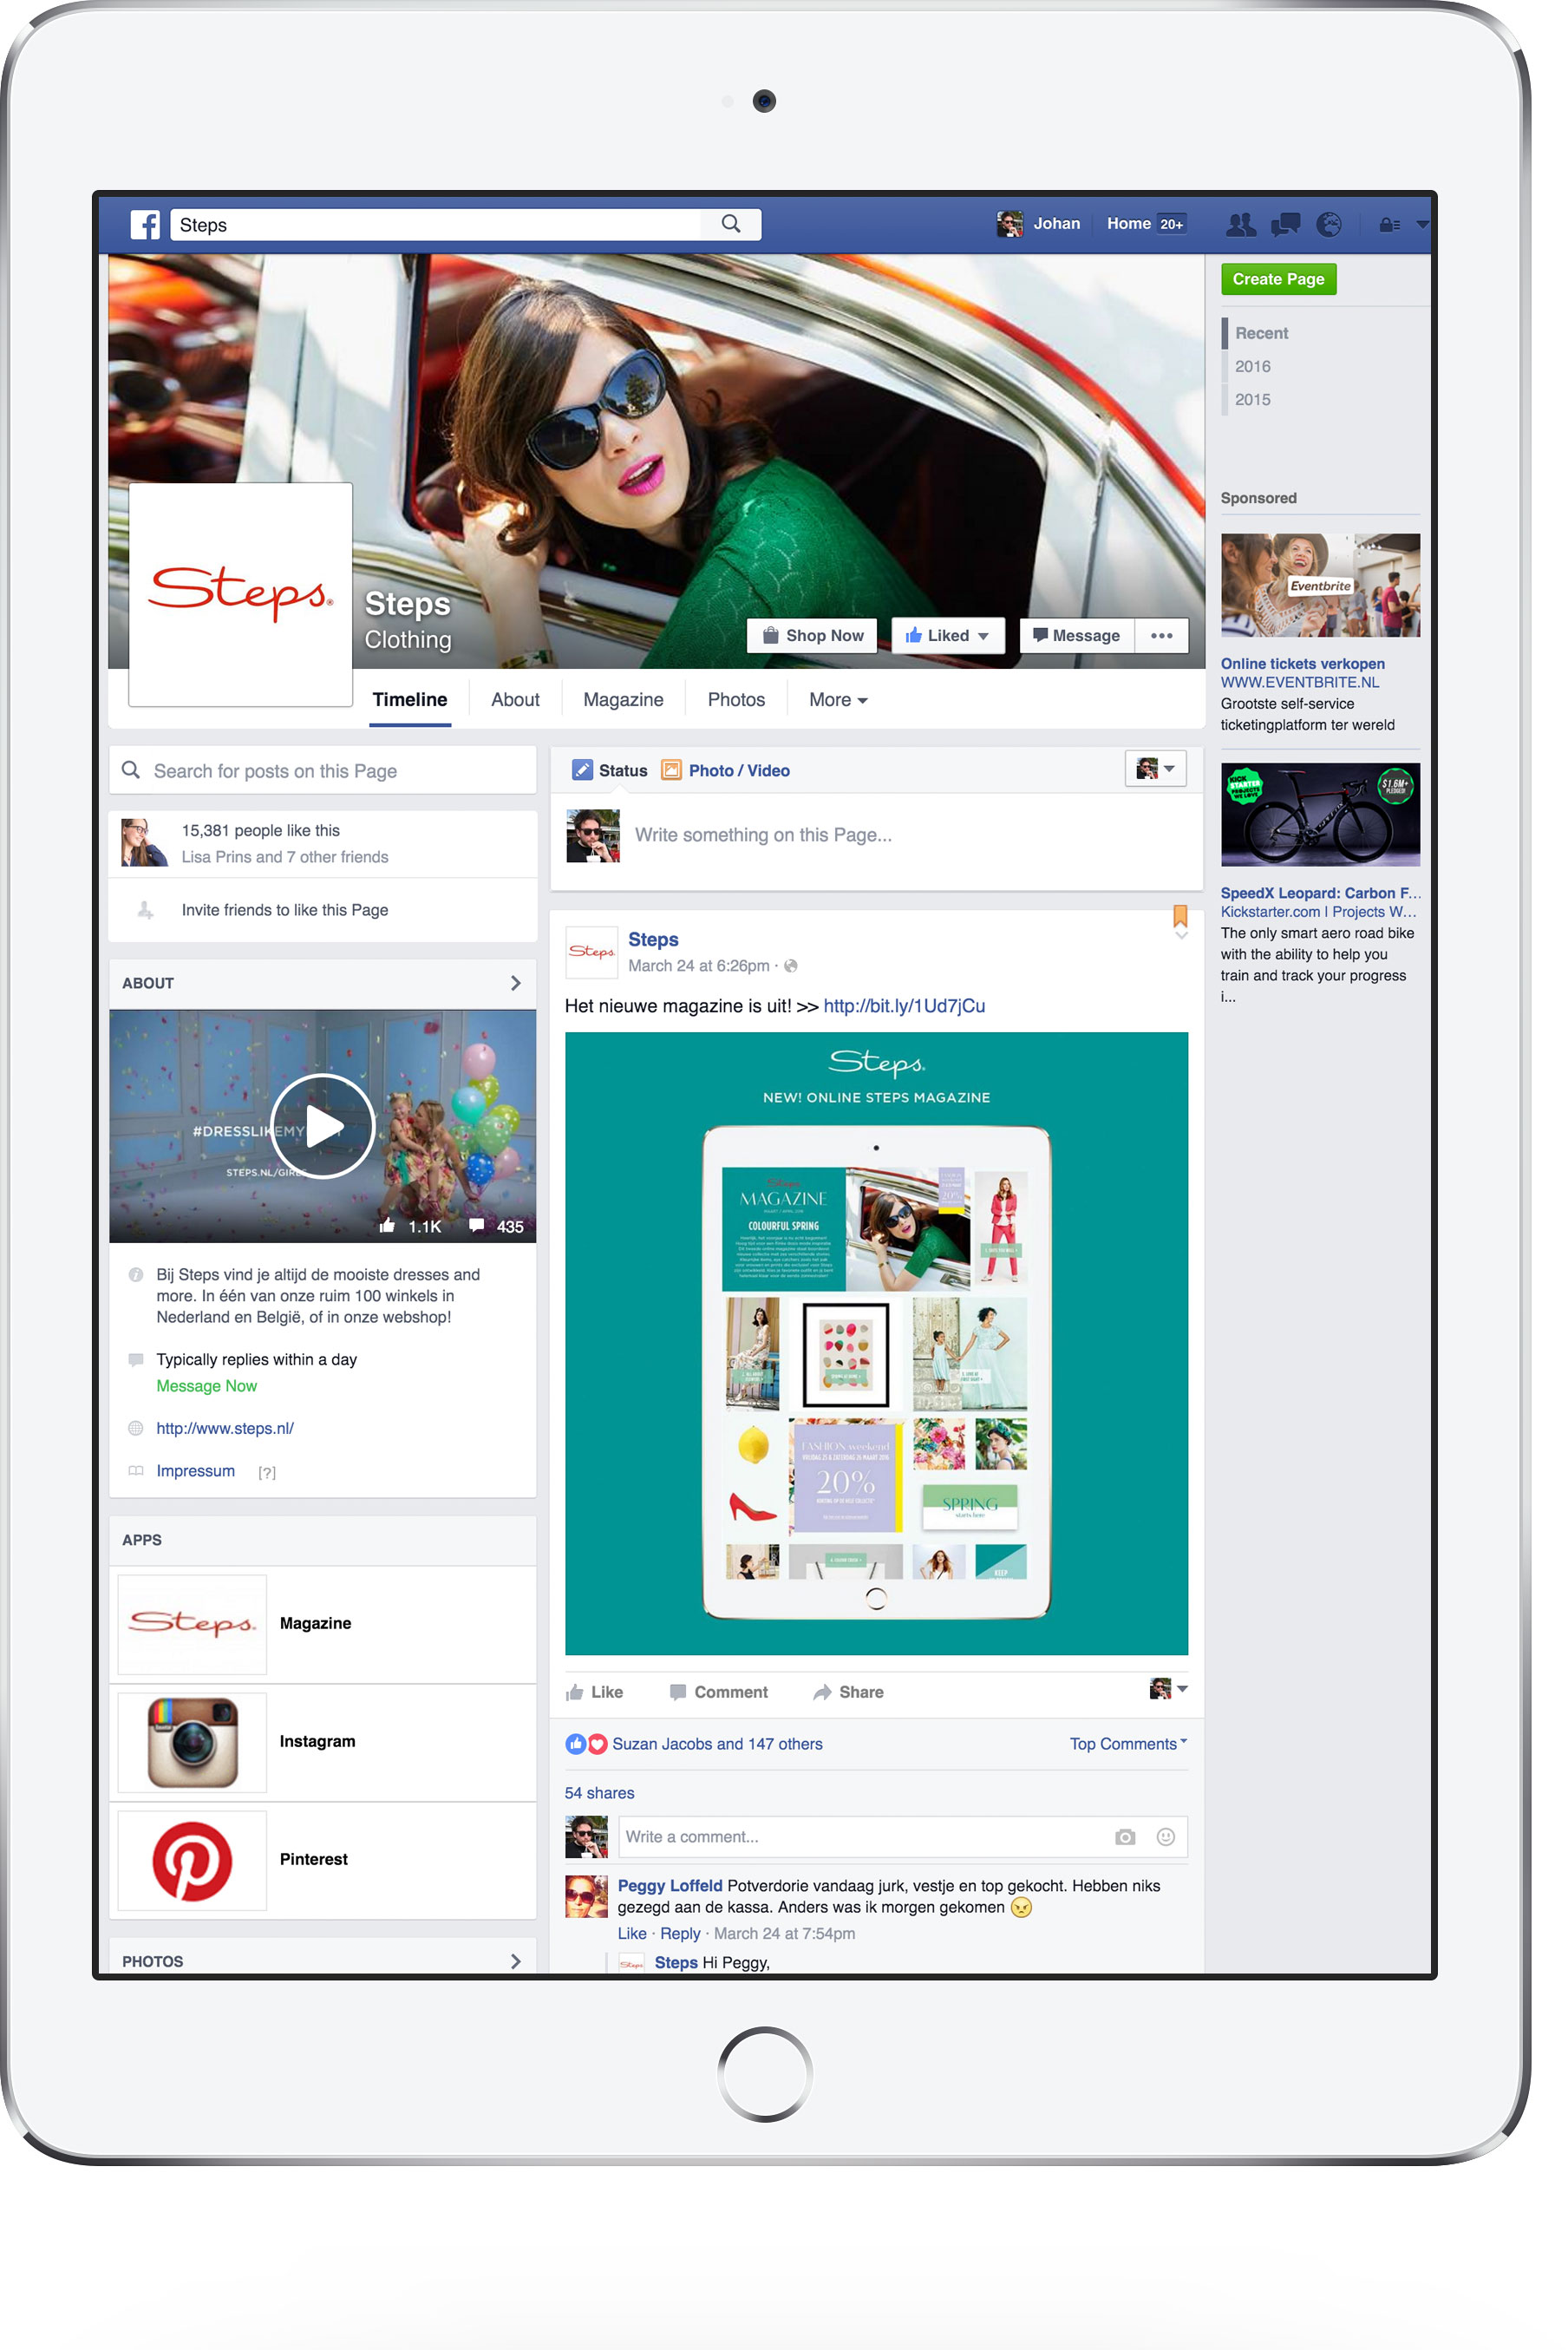Switch to the Photos tab

[x=736, y=700]
